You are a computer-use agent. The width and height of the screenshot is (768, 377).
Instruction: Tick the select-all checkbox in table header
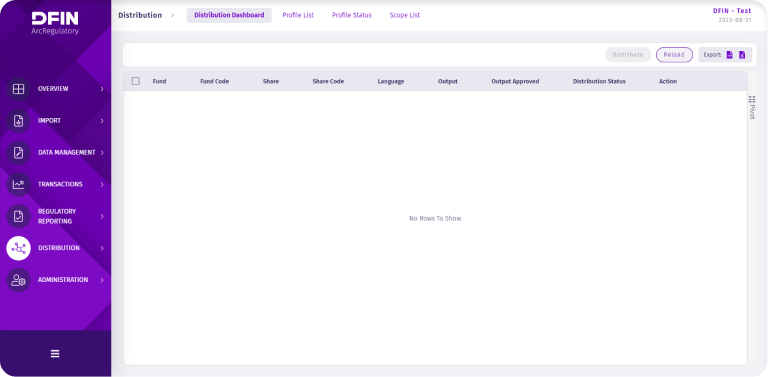tap(136, 81)
